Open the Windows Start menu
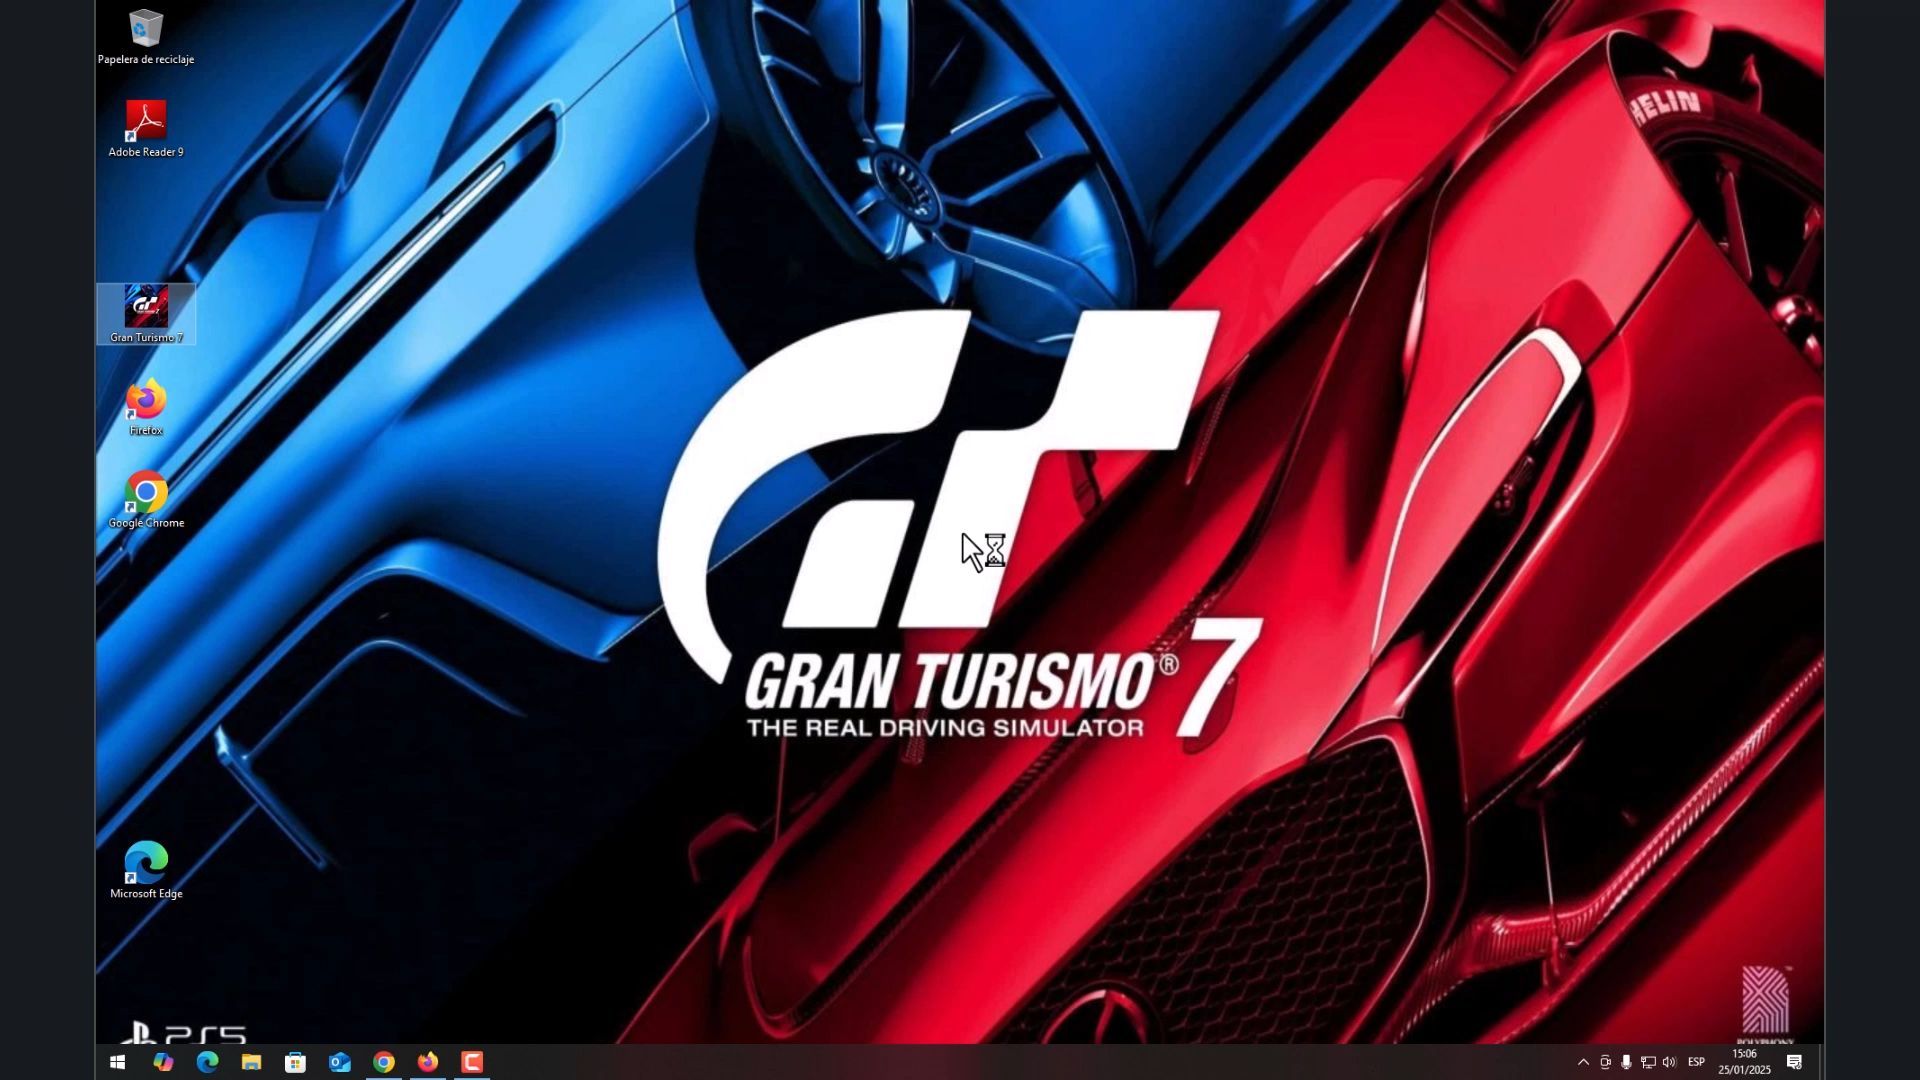Screen dimensions: 1920x1080 click(x=117, y=1062)
